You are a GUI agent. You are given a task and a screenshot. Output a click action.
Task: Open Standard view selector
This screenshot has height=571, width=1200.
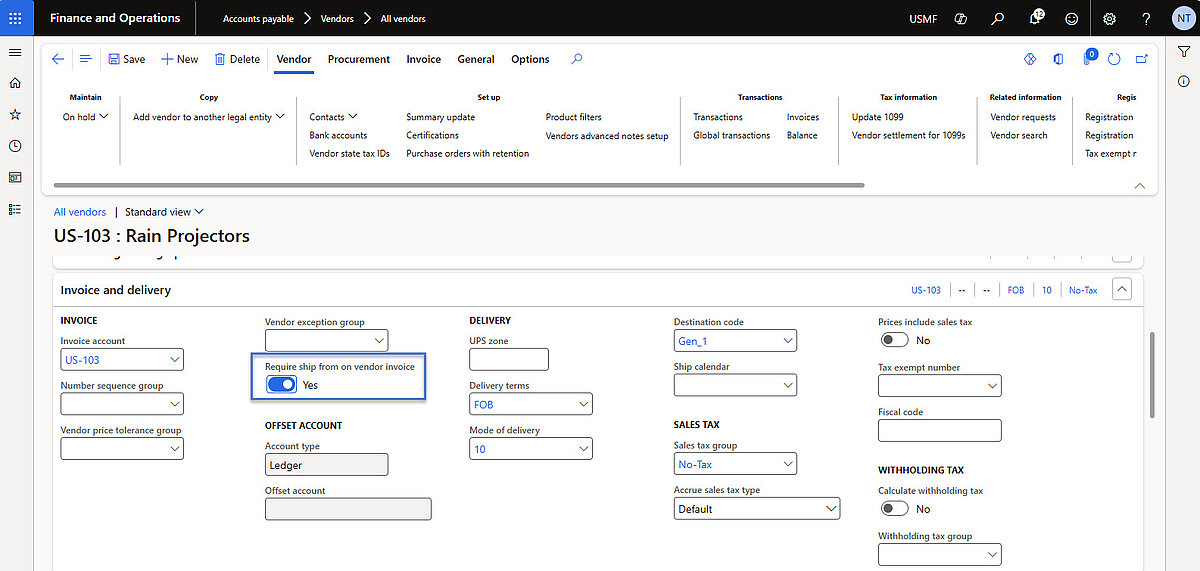(x=164, y=212)
